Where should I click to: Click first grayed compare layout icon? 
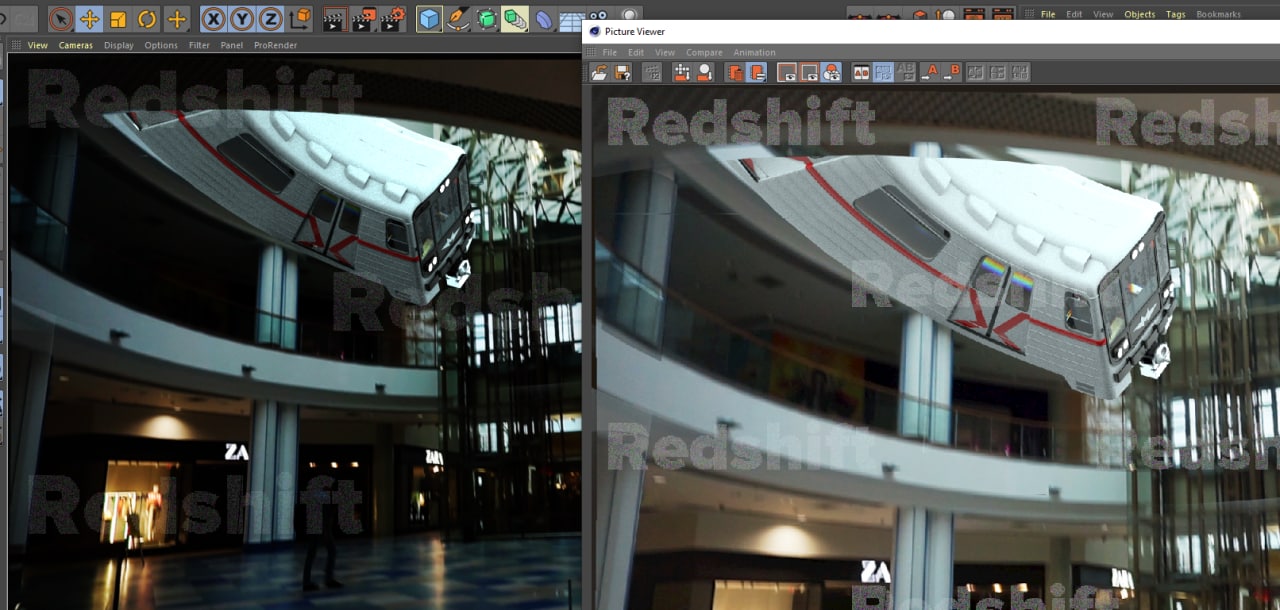[x=976, y=72]
